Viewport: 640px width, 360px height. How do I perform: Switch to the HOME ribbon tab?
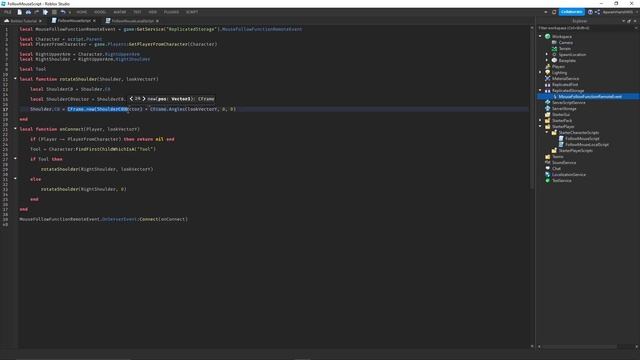(x=82, y=12)
